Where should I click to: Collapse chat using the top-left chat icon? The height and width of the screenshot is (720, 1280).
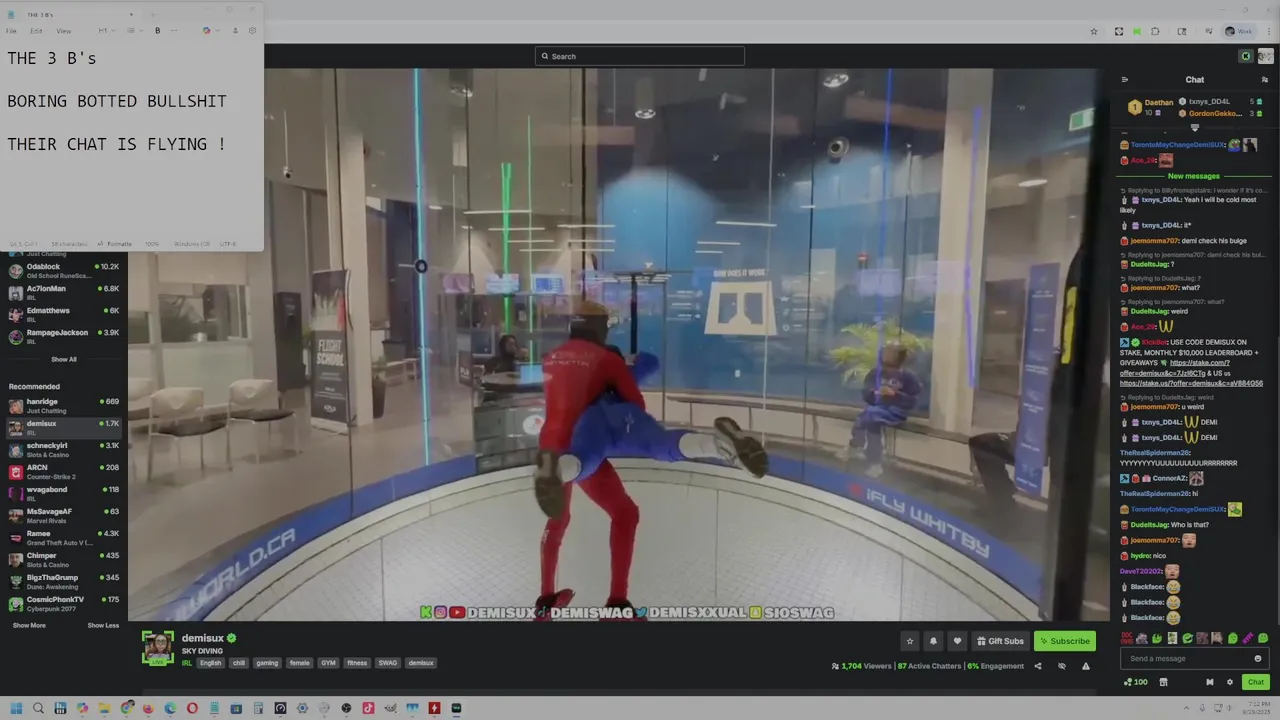coord(1125,80)
